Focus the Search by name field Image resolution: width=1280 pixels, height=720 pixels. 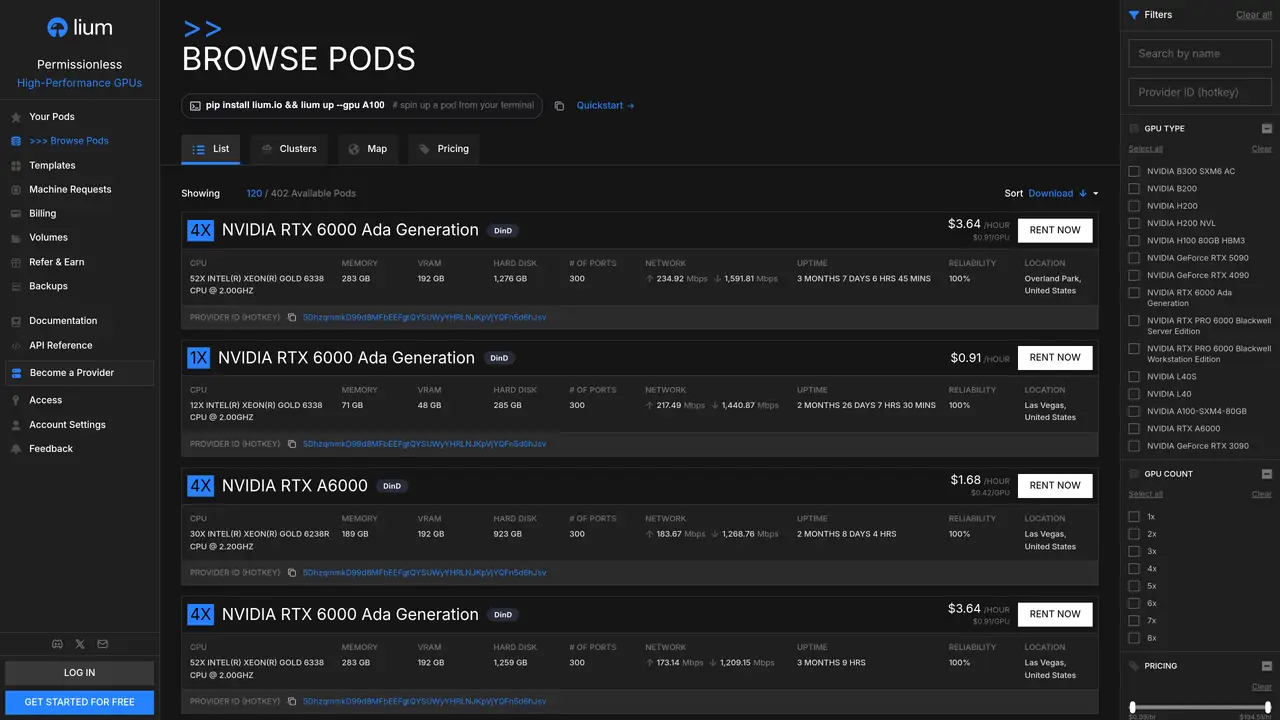(x=1200, y=54)
